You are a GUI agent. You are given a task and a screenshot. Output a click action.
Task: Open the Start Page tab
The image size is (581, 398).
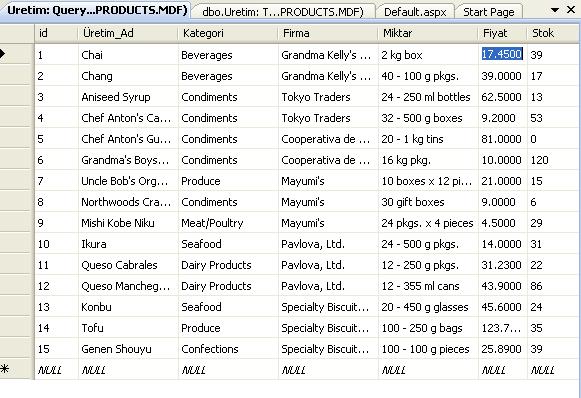point(489,12)
